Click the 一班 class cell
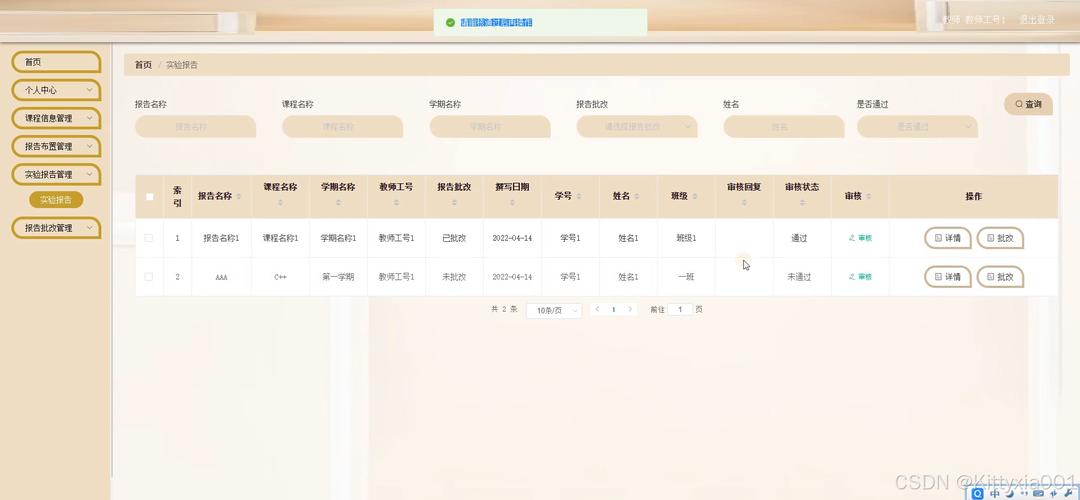The height and width of the screenshot is (500, 1080). pyautogui.click(x=685, y=277)
